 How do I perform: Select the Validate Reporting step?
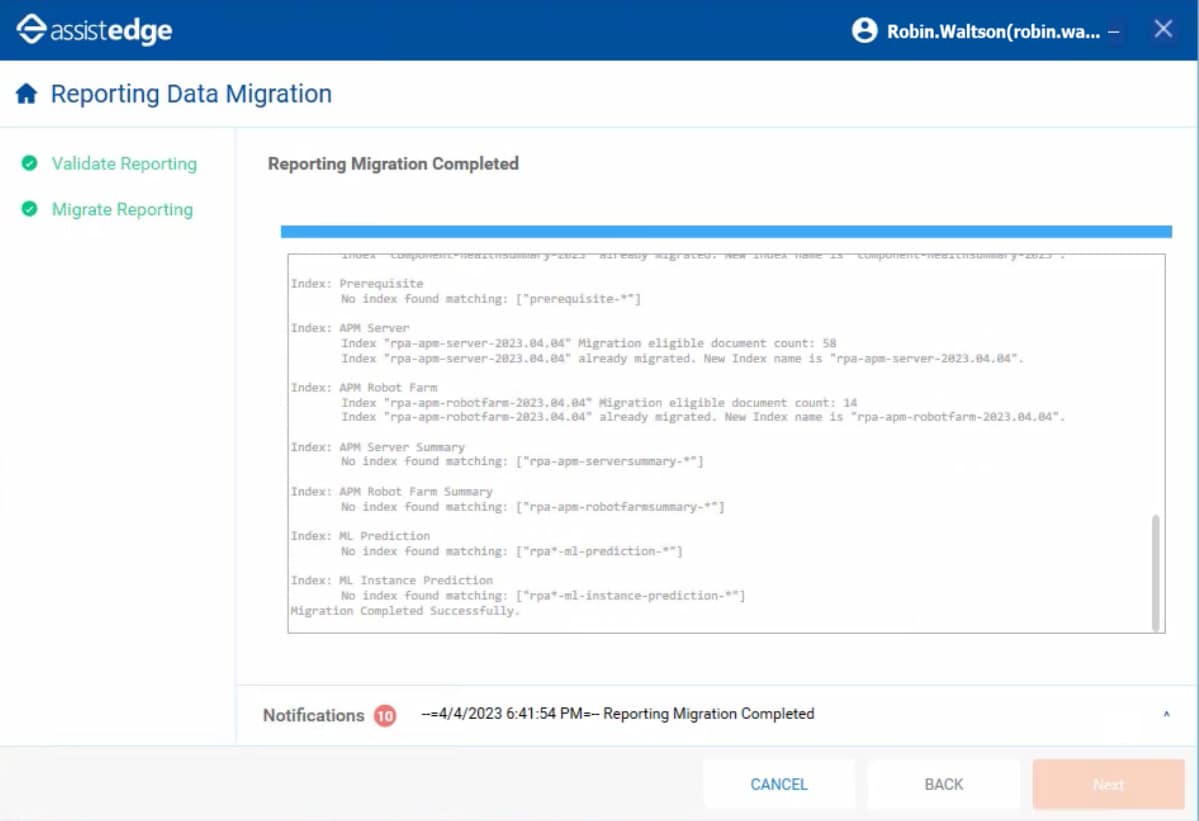[x=123, y=163]
